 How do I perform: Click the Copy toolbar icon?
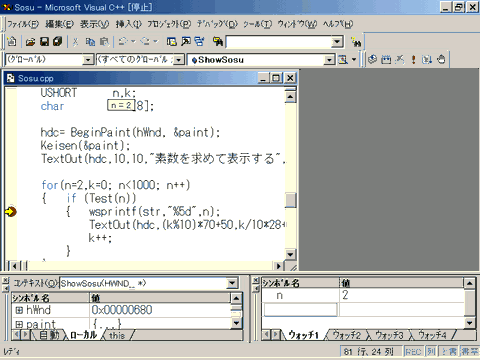90,42
